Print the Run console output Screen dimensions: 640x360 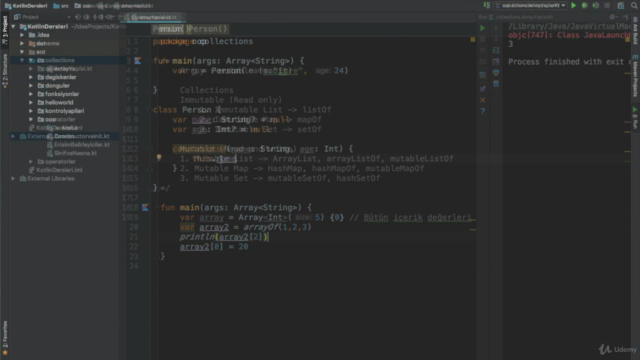click(496, 73)
